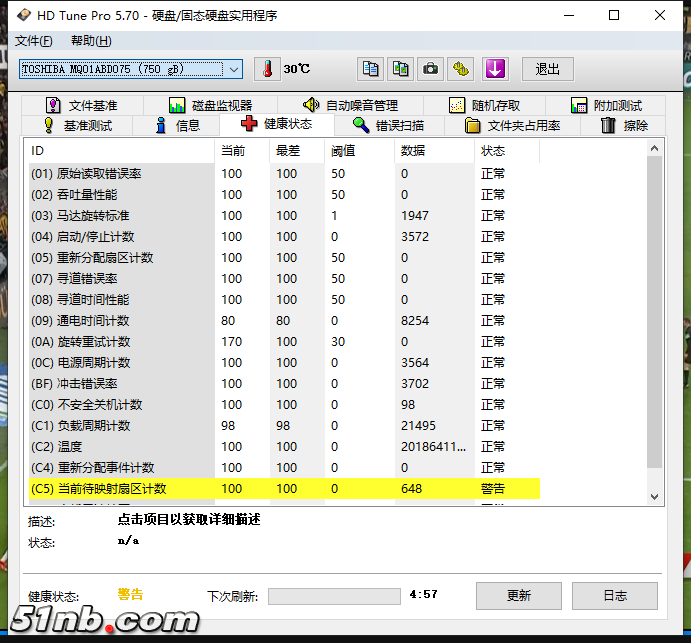Screen dimensions: 691x643
Task: Click the thermometer temperature icon
Action: click(x=267, y=69)
